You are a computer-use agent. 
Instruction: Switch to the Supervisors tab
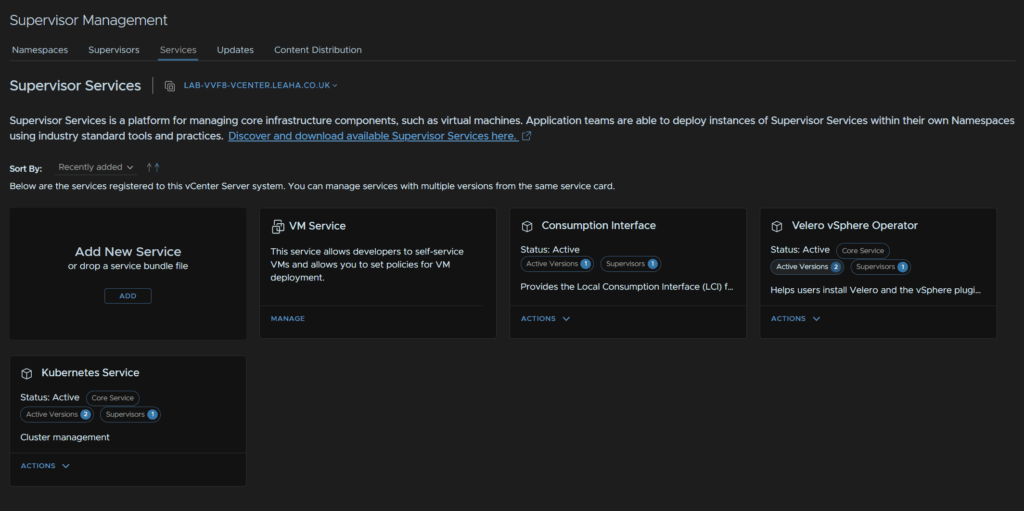pyautogui.click(x=114, y=50)
